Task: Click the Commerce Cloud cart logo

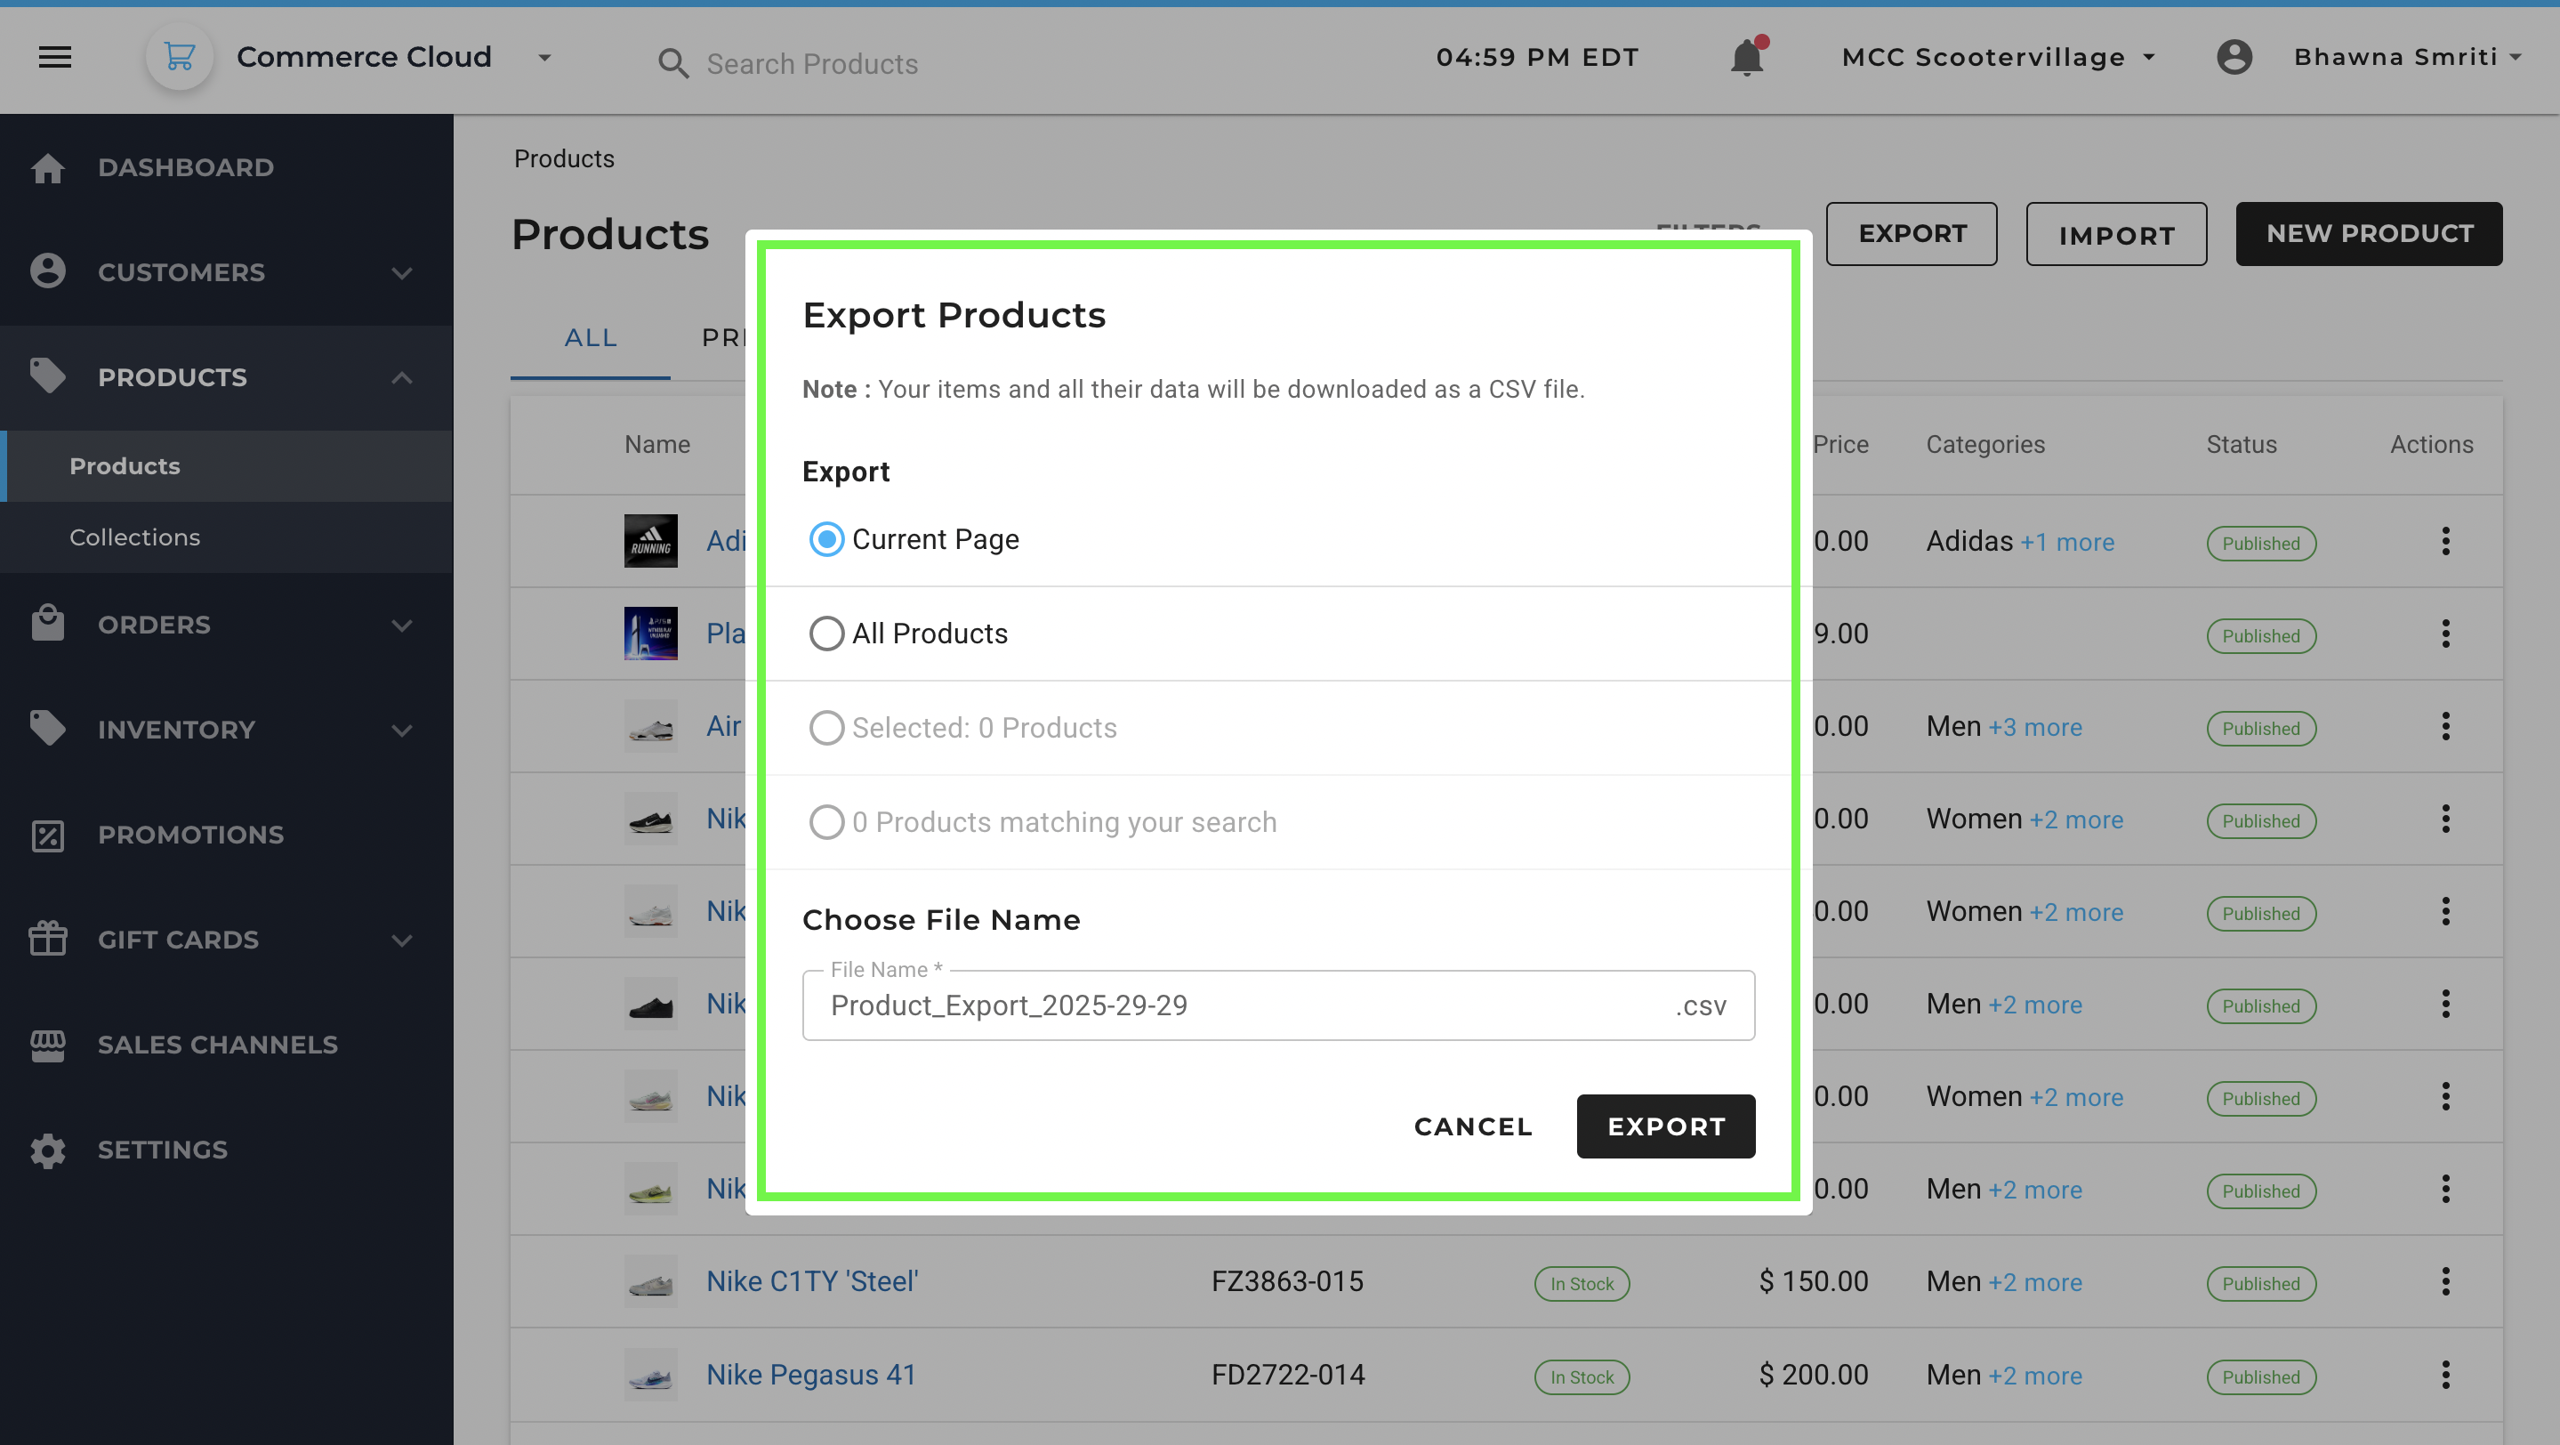Action: tap(179, 57)
